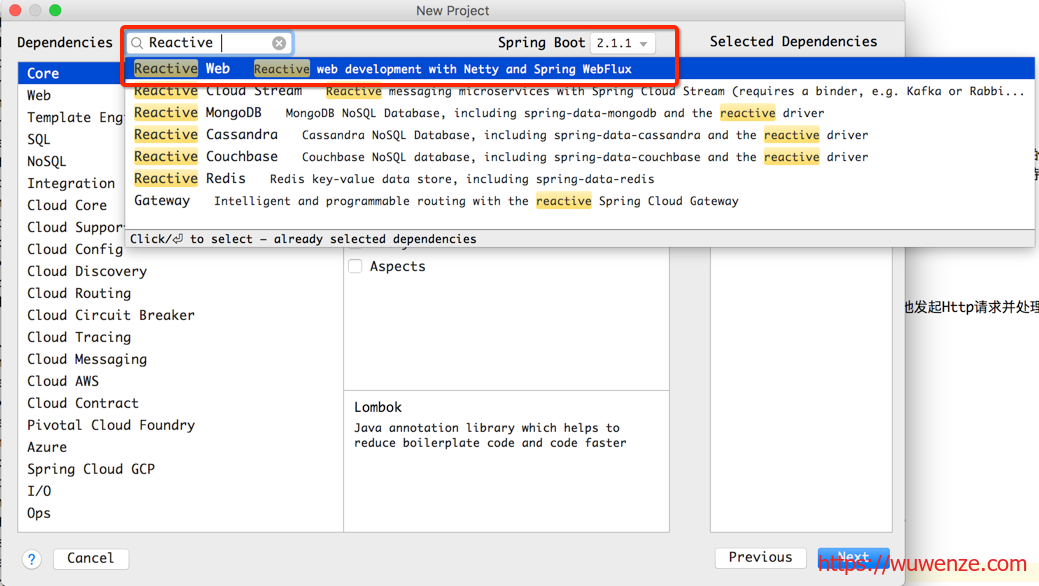The width and height of the screenshot is (1039, 586).
Task: Select Reactive Web suggestion
Action: click(x=580, y=69)
